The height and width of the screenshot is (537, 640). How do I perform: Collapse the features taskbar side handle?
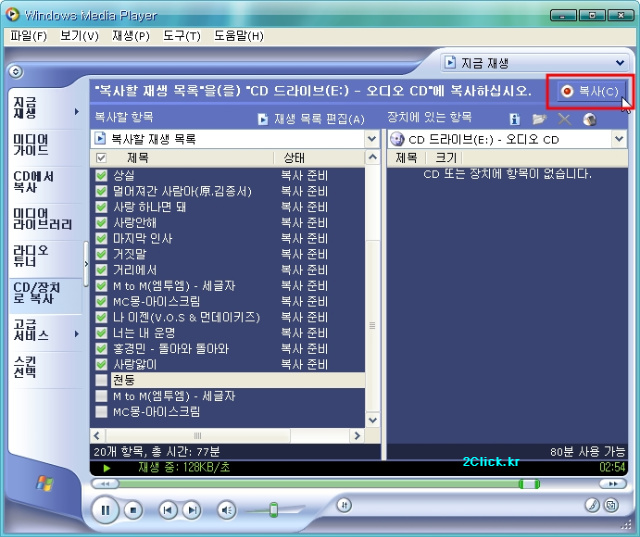coord(86,264)
